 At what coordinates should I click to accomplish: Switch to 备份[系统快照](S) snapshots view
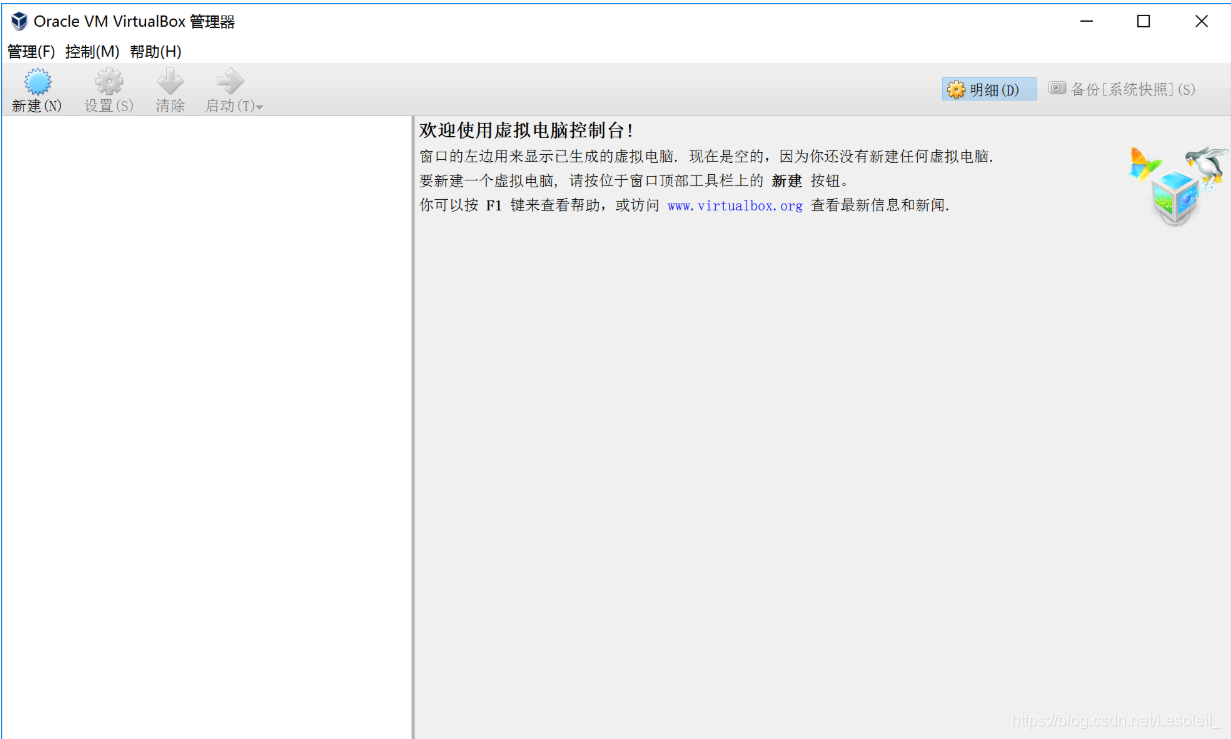(1121, 89)
